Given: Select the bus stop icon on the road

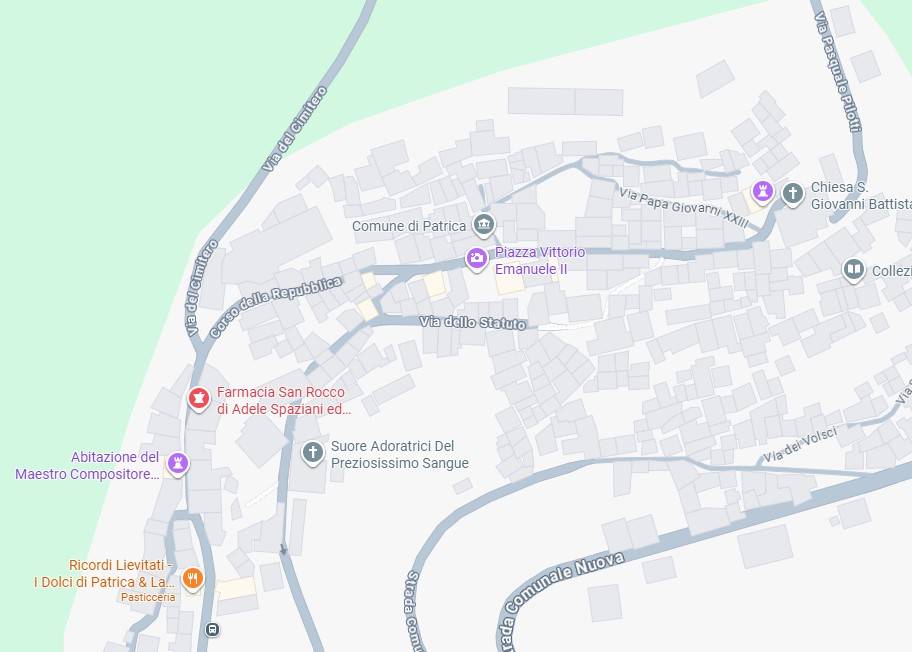Looking at the screenshot, I should click(x=212, y=629).
